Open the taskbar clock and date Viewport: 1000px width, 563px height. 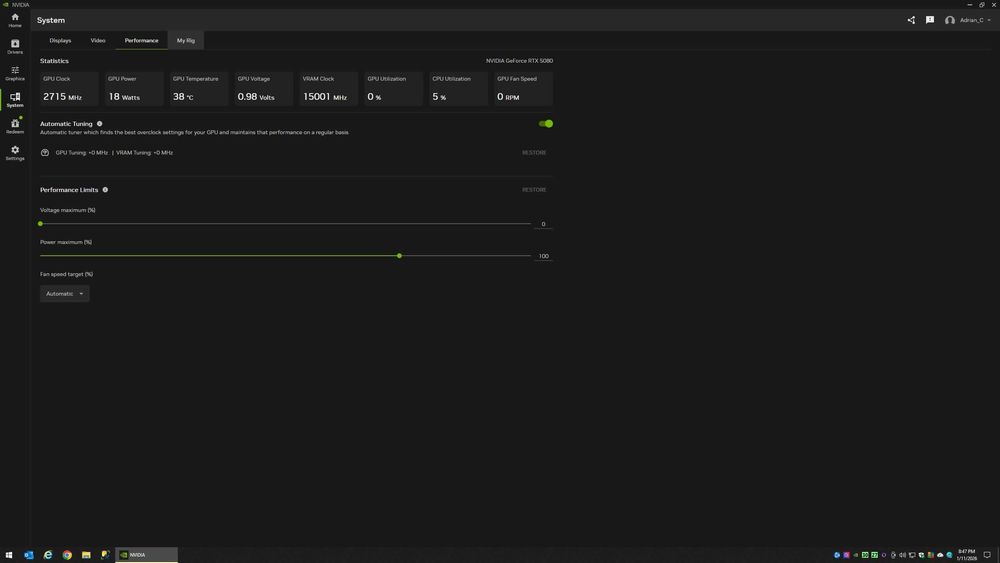[967, 555]
